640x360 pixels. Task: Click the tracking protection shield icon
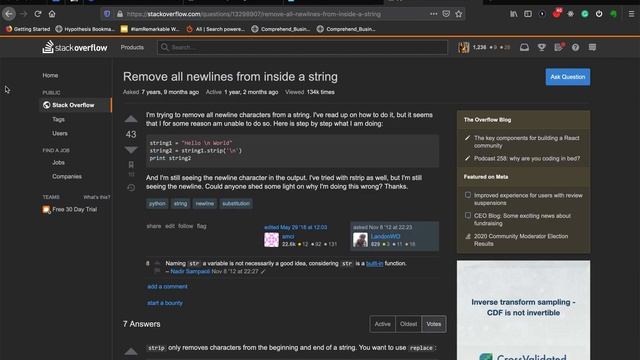[x=107, y=14]
